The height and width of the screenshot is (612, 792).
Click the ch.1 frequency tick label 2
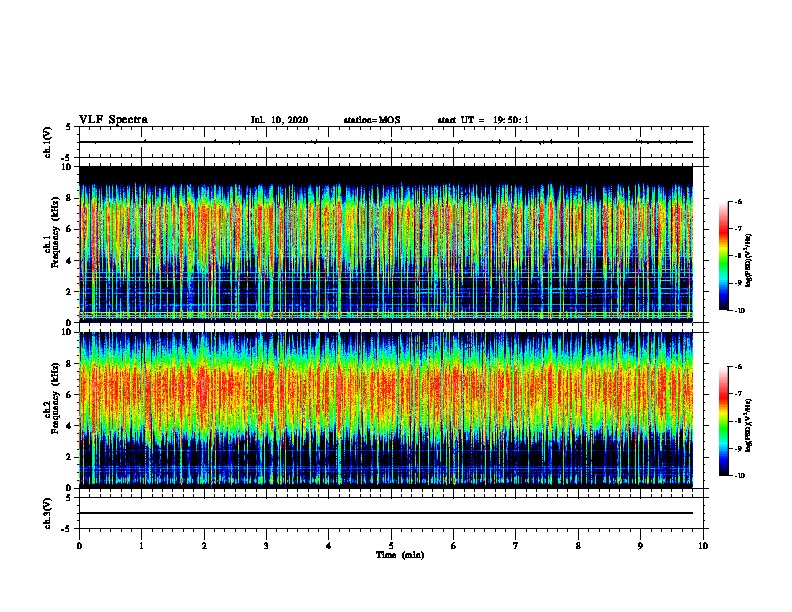[x=69, y=291]
